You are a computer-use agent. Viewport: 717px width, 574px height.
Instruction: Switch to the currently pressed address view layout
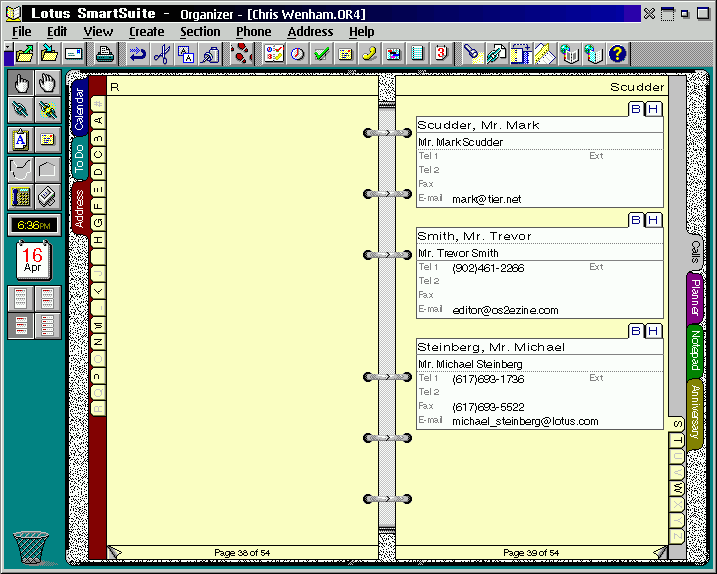[21, 326]
